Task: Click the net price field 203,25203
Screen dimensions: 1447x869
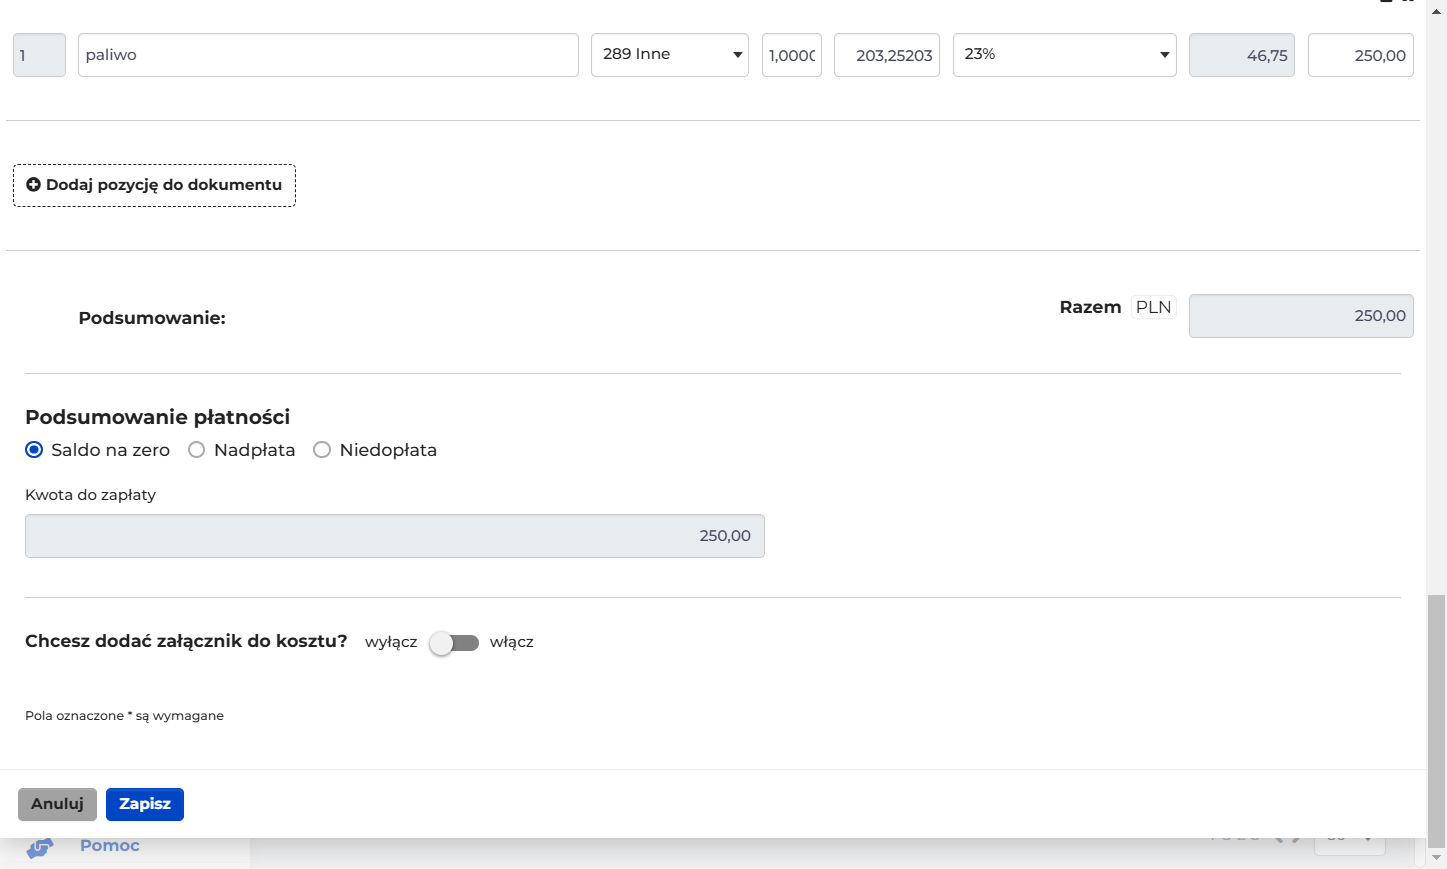Action: [x=887, y=55]
